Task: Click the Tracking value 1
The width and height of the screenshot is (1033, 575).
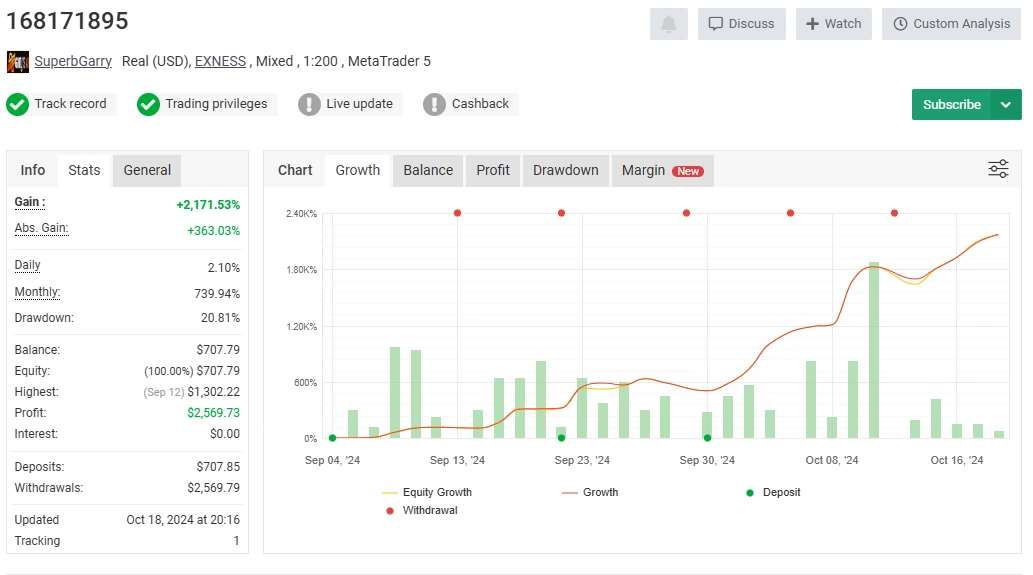Action: pos(237,541)
